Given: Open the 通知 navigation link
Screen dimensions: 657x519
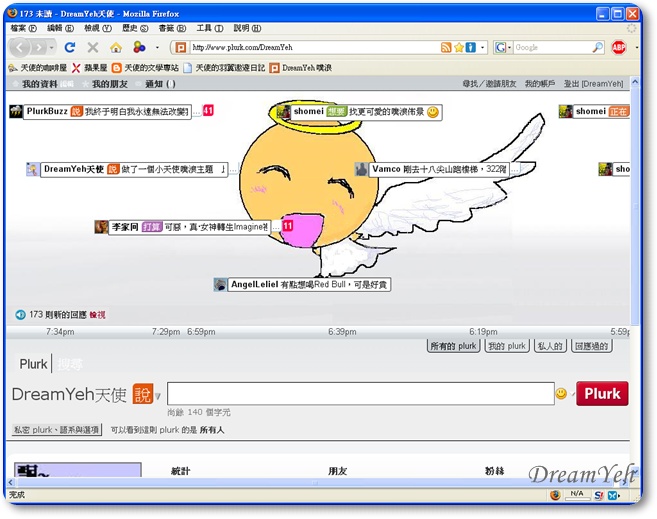Looking at the screenshot, I should [160, 84].
